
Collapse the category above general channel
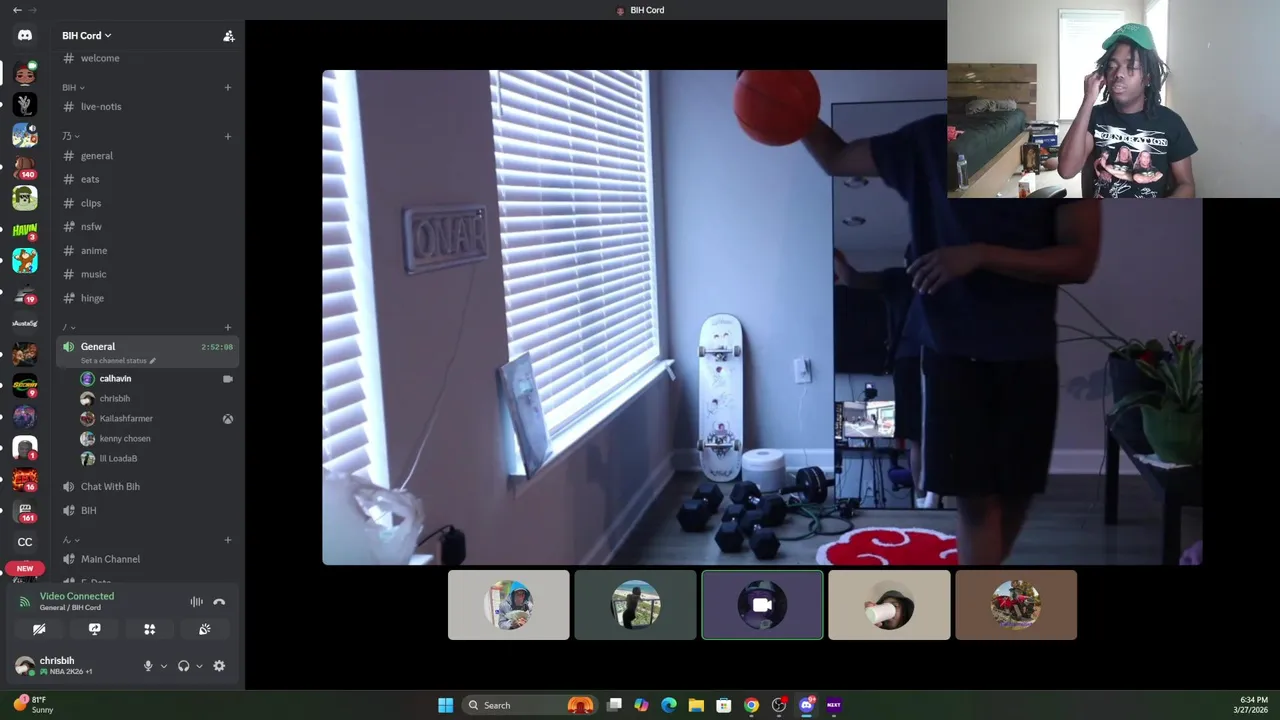70,136
